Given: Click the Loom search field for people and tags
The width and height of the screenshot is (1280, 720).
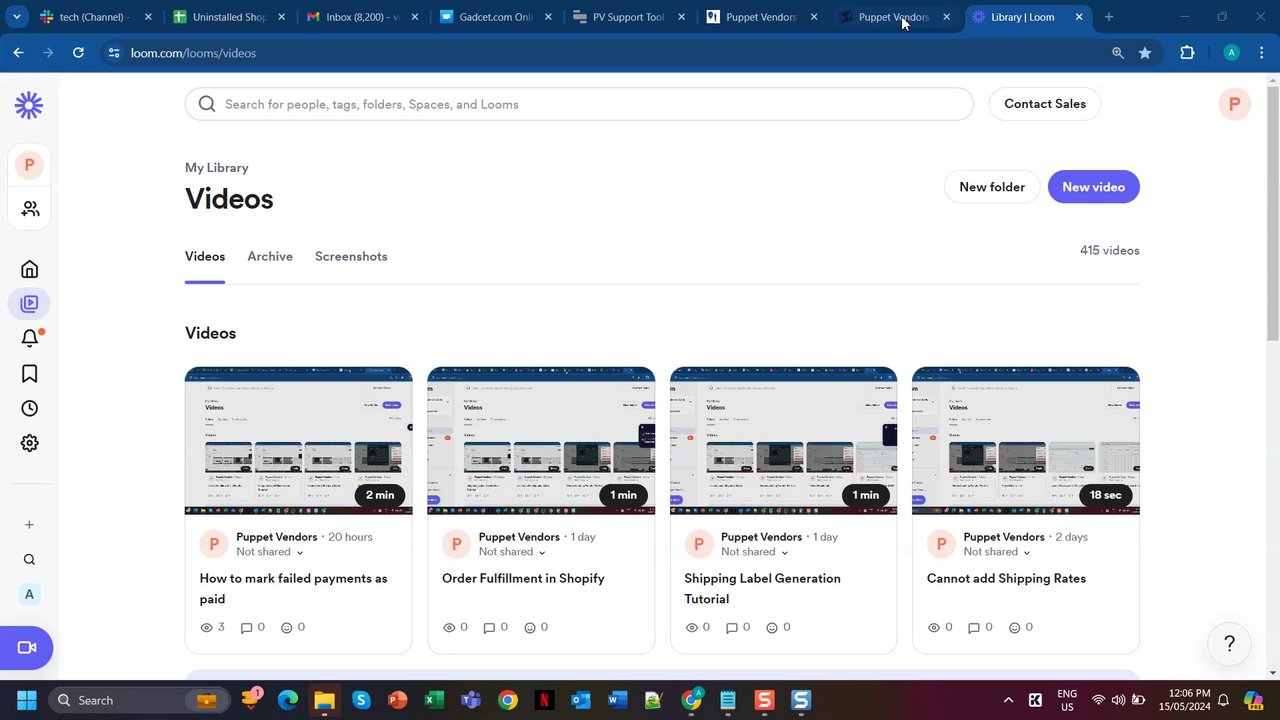Looking at the screenshot, I should 579,104.
